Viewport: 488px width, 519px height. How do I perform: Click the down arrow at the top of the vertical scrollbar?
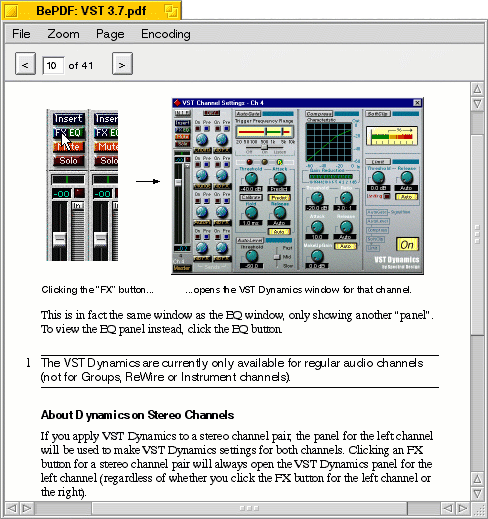477,104
